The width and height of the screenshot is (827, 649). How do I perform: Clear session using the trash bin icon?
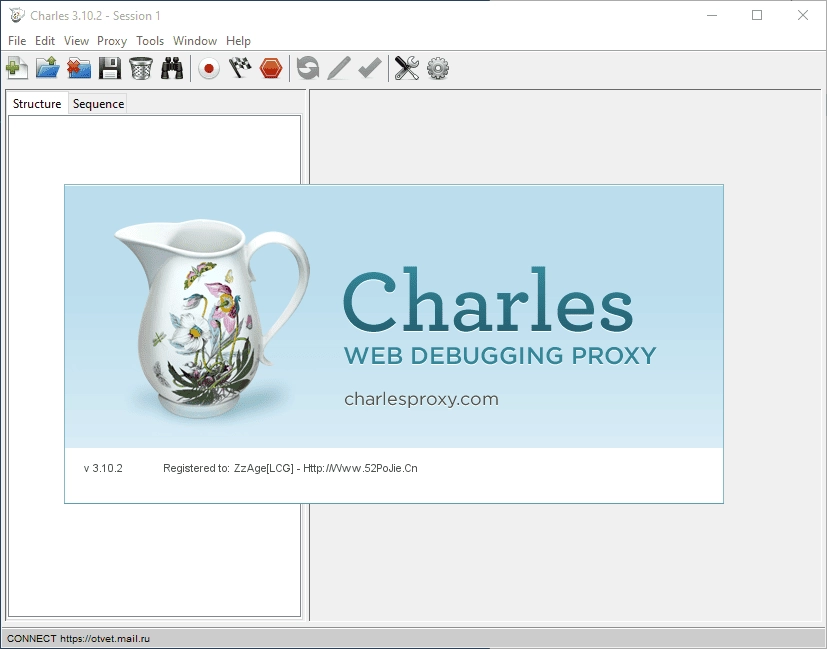(x=141, y=68)
